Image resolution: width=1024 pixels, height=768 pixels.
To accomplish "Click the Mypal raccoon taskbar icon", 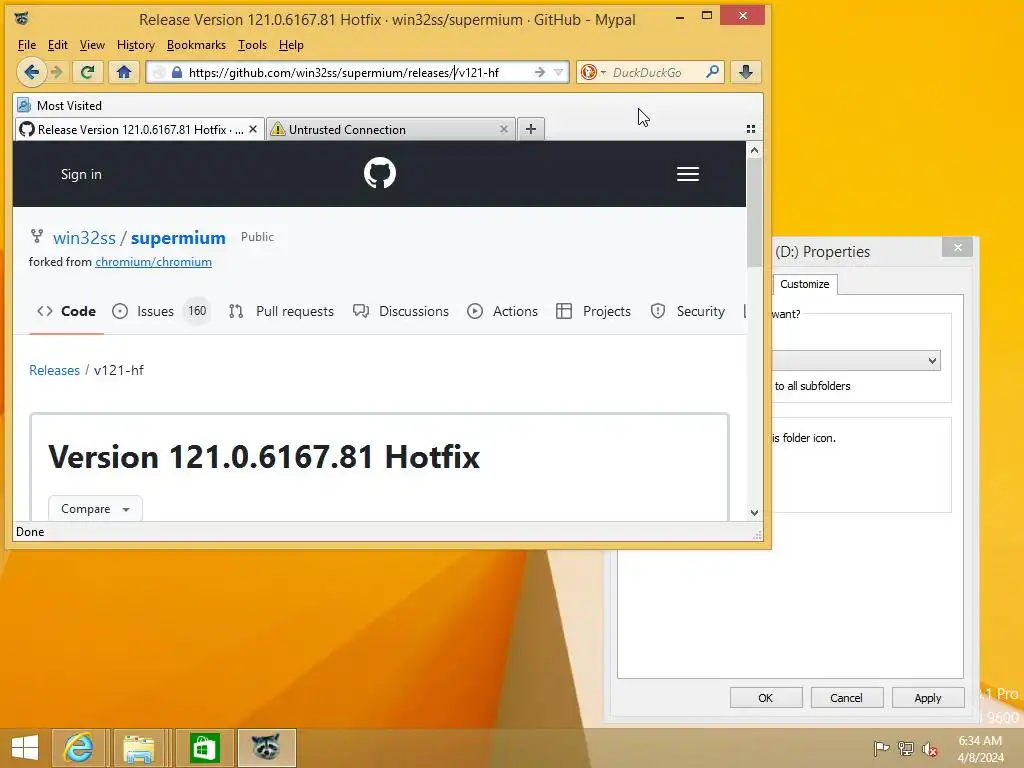I will (266, 748).
